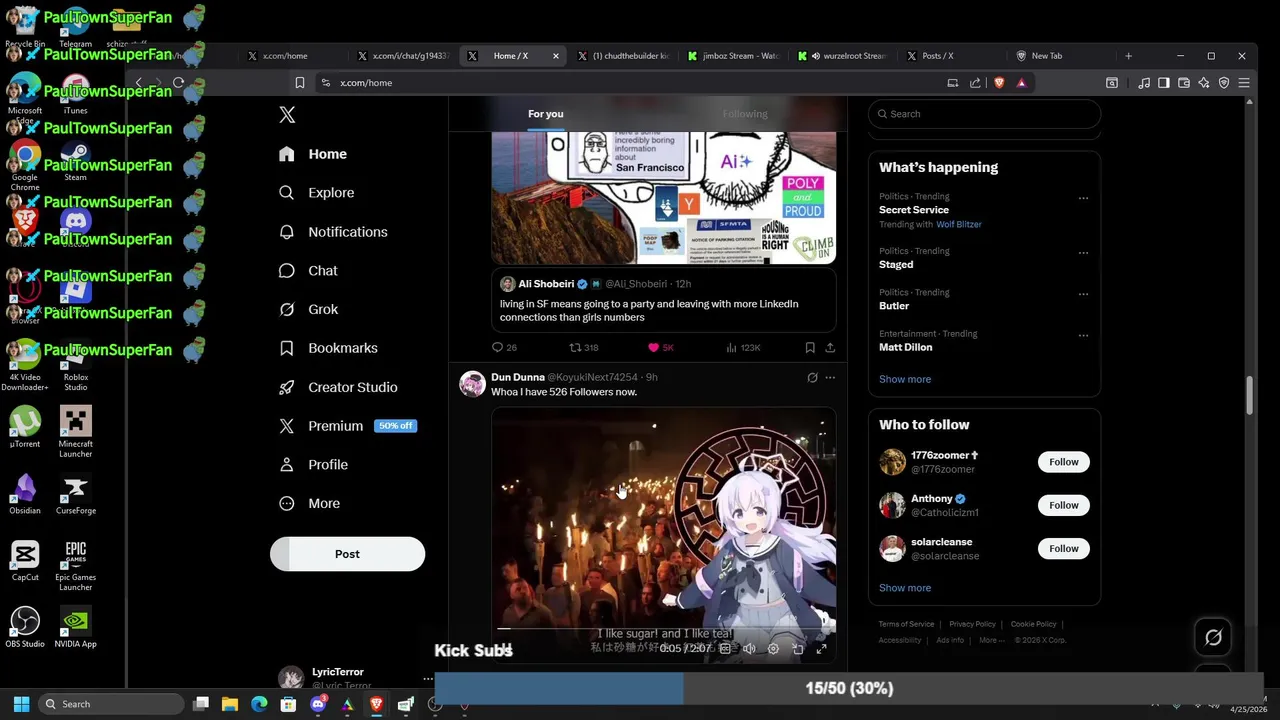Viewport: 1280px width, 720px height.
Task: Open the Wolf Blitzer trending link
Action: tap(958, 225)
